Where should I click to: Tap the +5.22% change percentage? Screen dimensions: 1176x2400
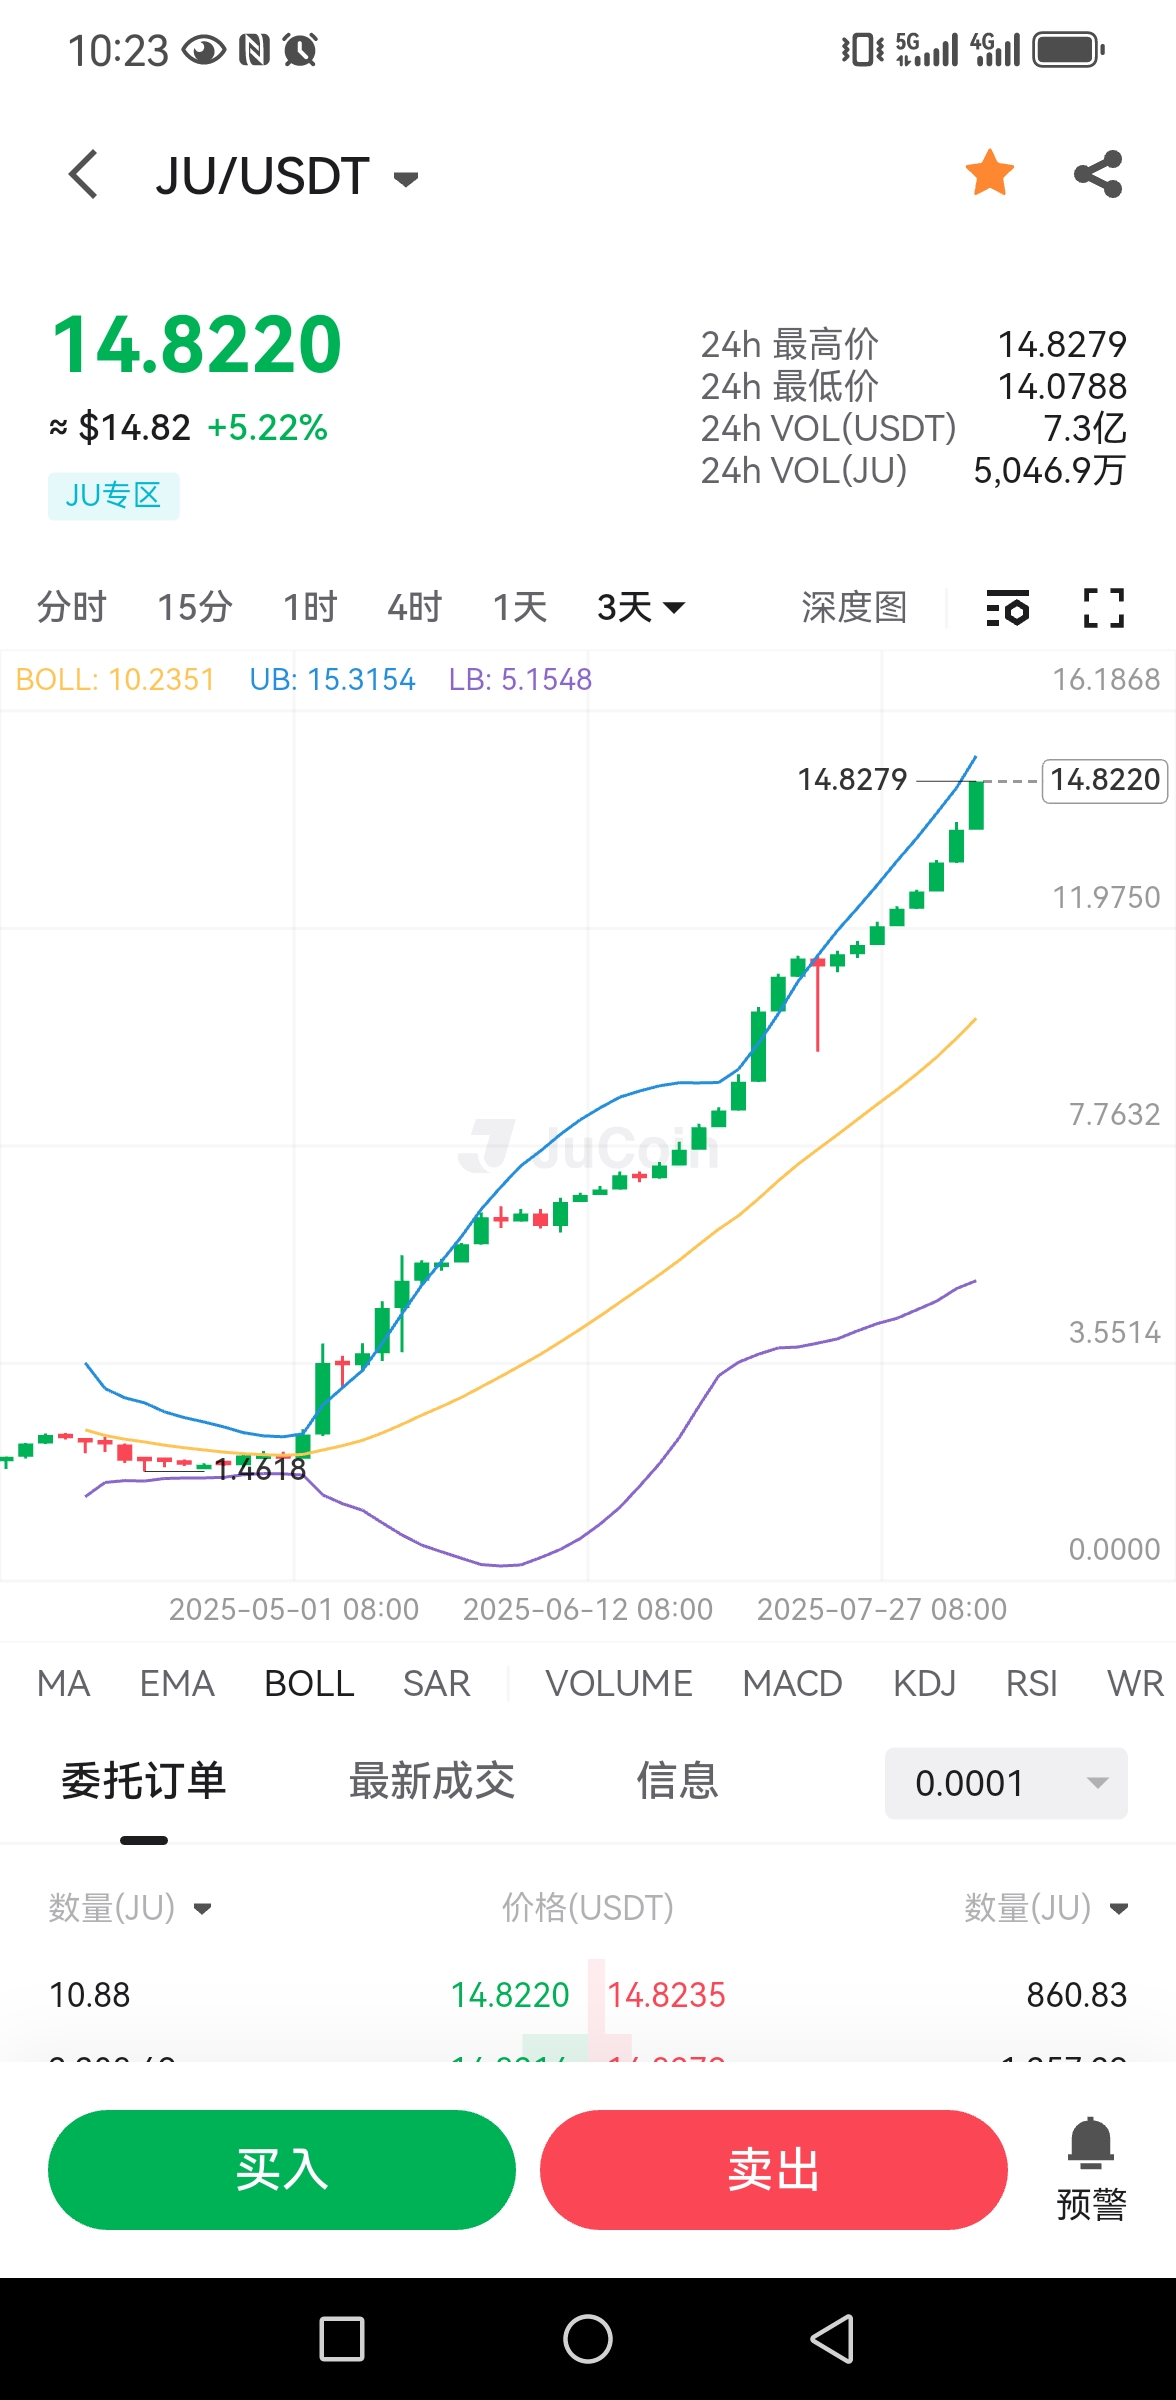pos(267,428)
